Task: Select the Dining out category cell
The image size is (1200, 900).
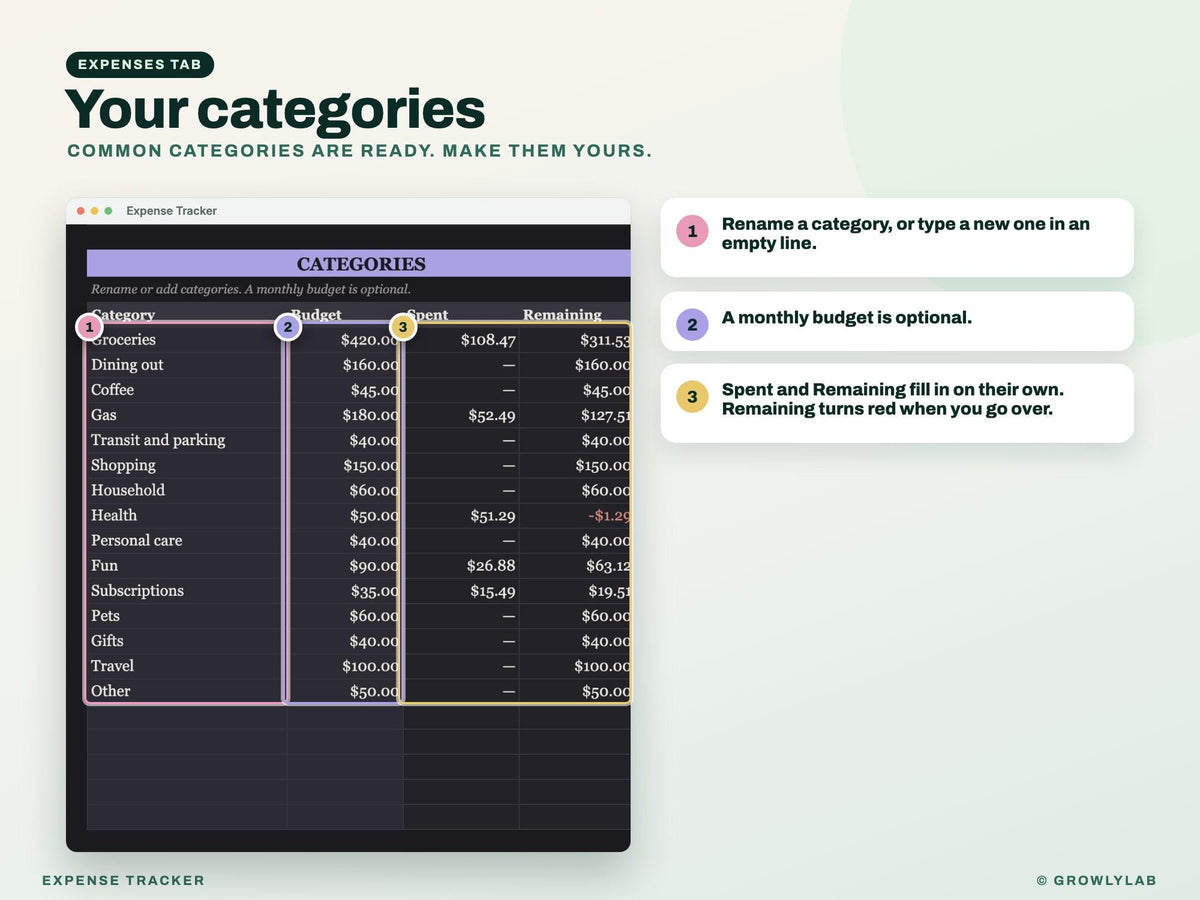Action: (187, 365)
